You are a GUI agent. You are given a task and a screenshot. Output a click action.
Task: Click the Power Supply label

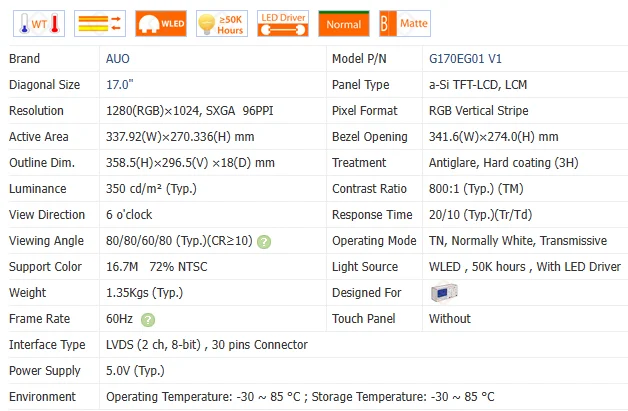(45, 371)
